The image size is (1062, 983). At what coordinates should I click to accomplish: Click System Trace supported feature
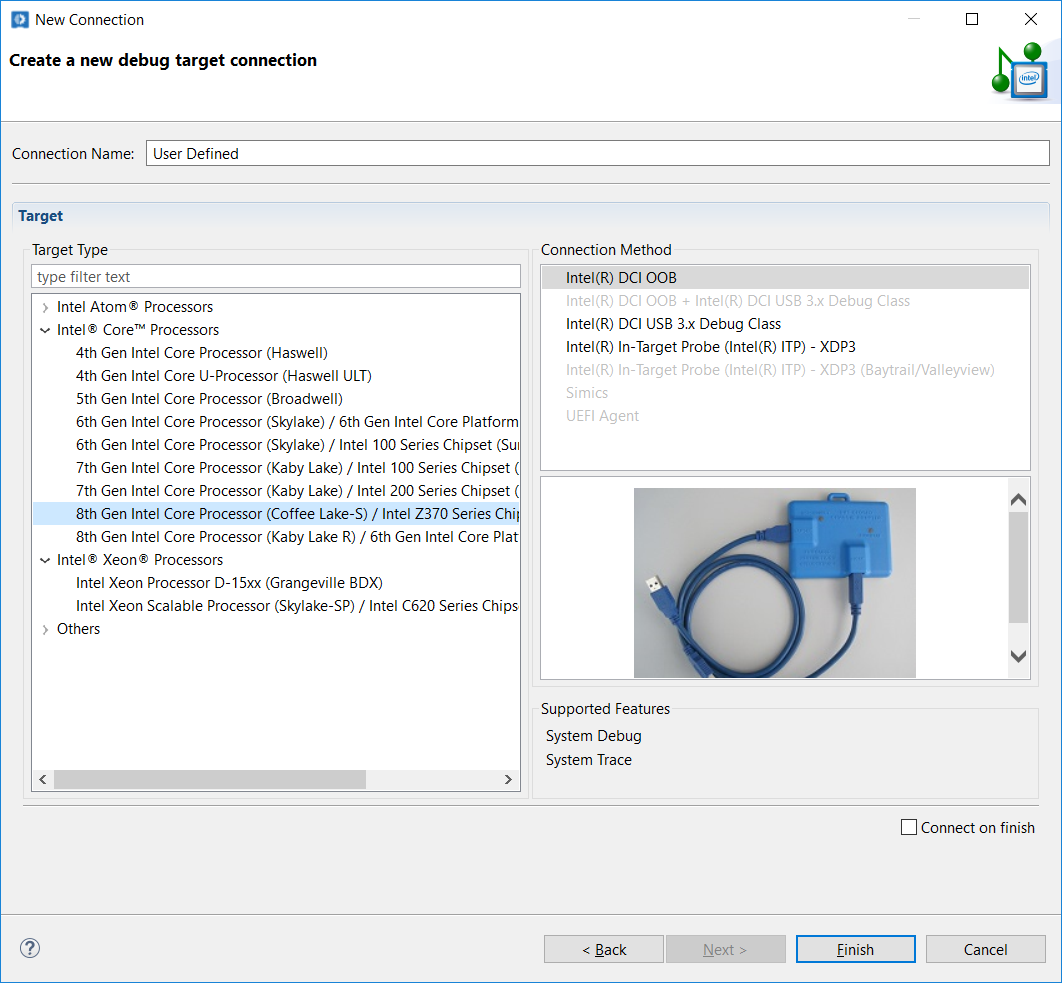point(589,760)
